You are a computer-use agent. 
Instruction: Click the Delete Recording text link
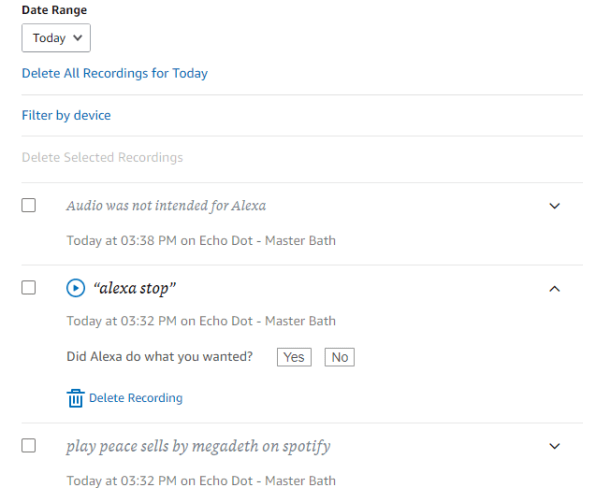click(136, 398)
